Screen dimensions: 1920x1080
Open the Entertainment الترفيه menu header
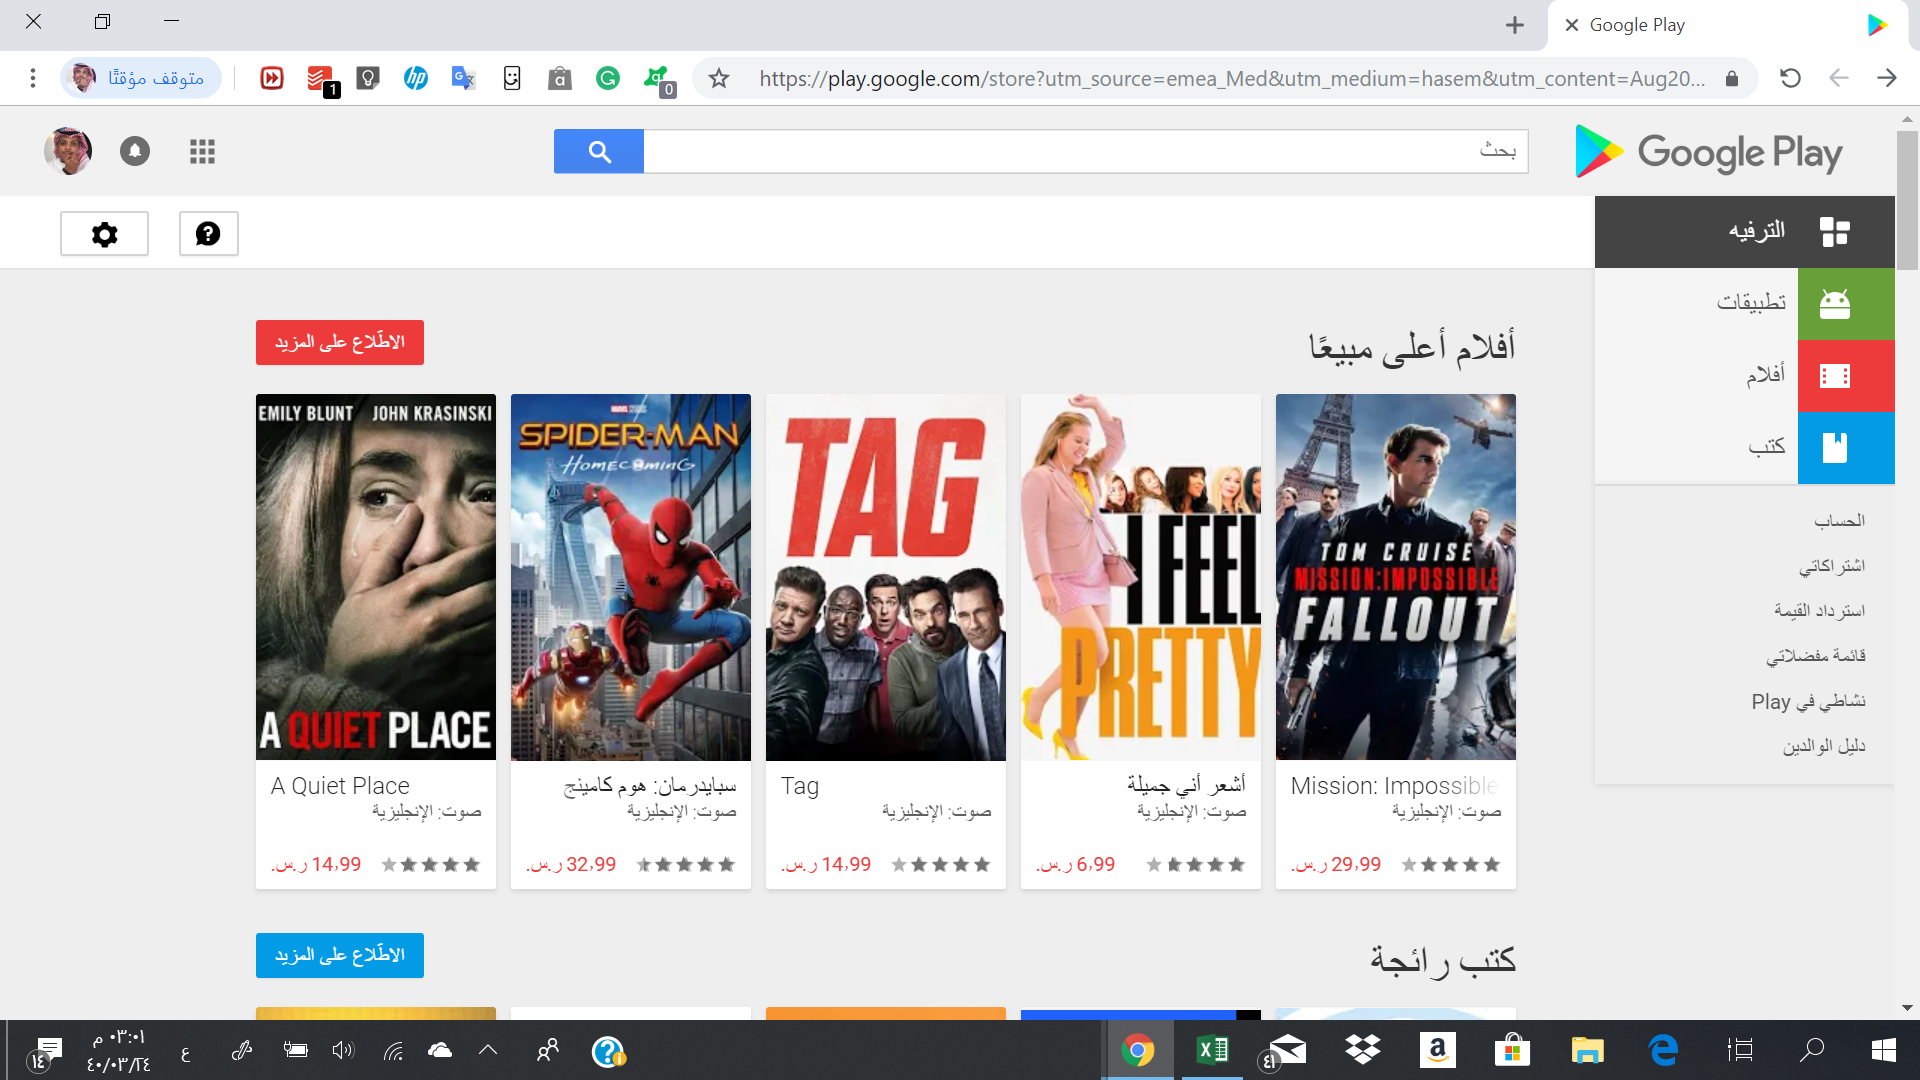coord(1745,231)
